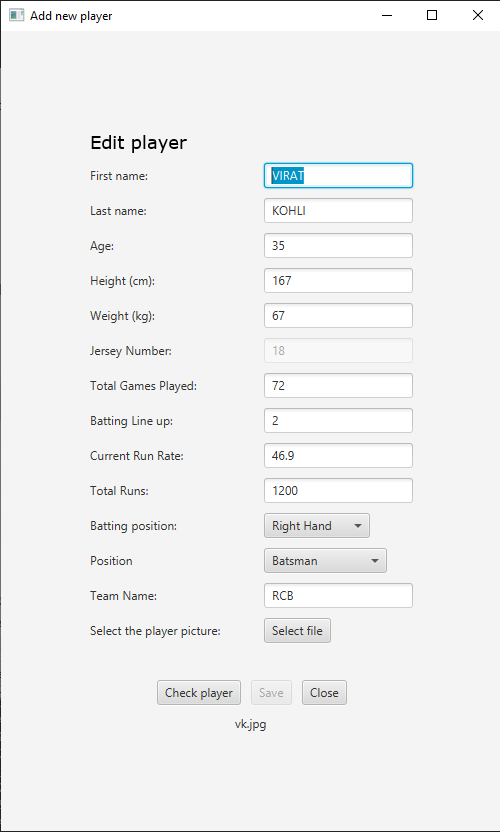Viewport: 500px width, 832px height.
Task: Click the Team Name field with RCB
Action: (339, 596)
